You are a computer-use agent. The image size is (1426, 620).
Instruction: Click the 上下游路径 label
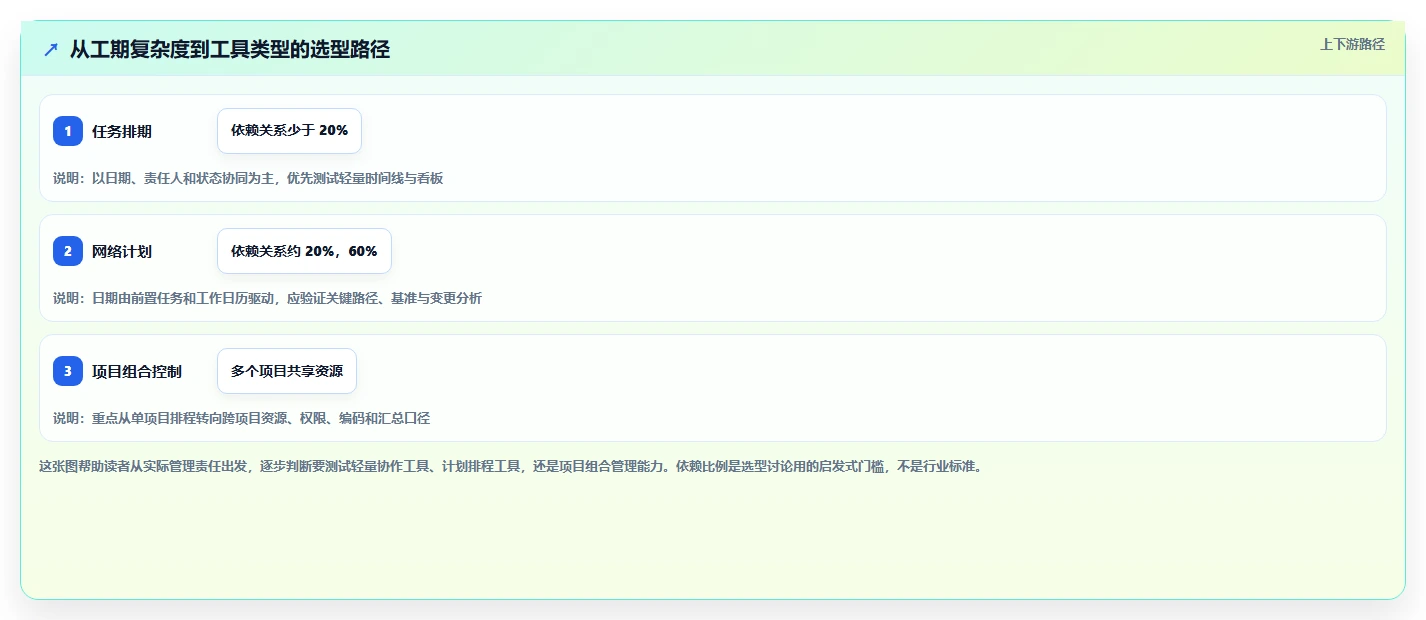click(x=1352, y=44)
